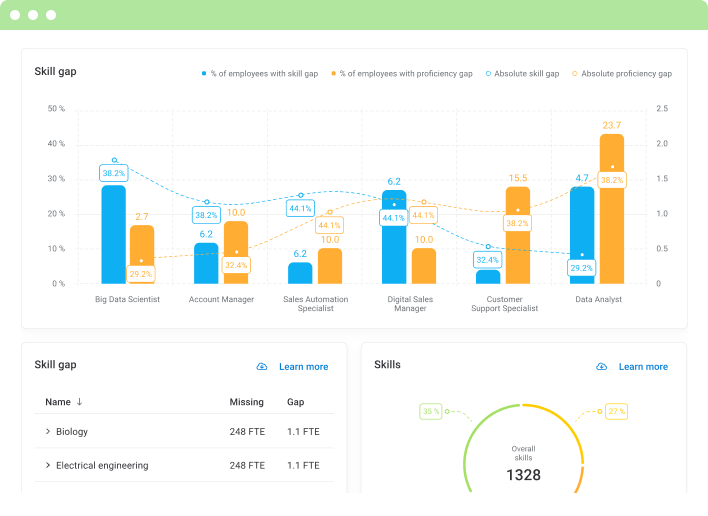Click Big Data Scientist blue bar
Screen dimensions: 708x516
click(x=113, y=234)
